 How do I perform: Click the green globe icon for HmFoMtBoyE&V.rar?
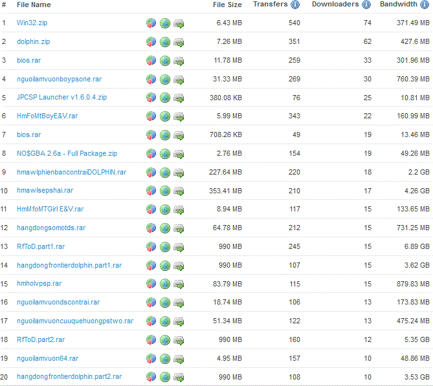click(x=165, y=116)
